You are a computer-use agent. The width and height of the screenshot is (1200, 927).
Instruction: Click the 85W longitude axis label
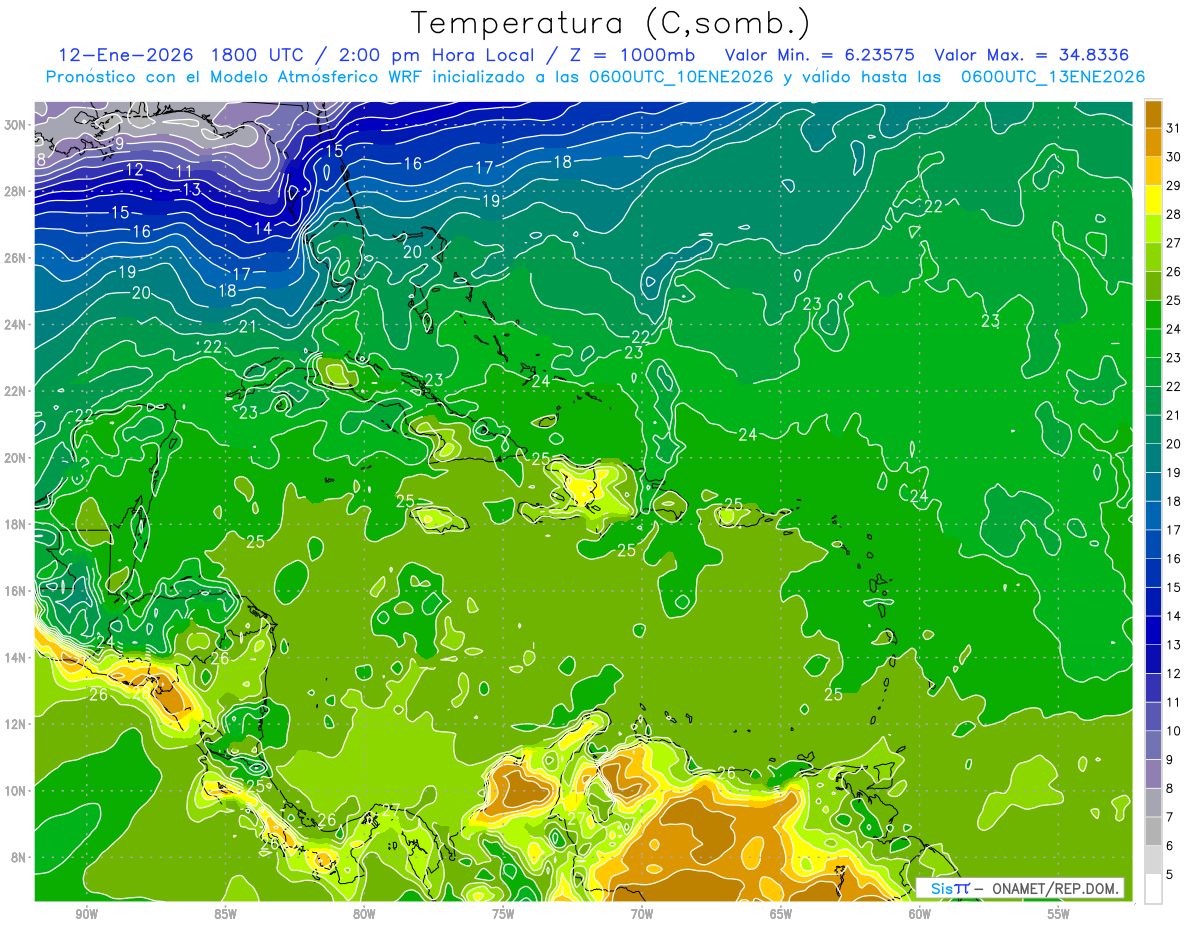click(225, 914)
